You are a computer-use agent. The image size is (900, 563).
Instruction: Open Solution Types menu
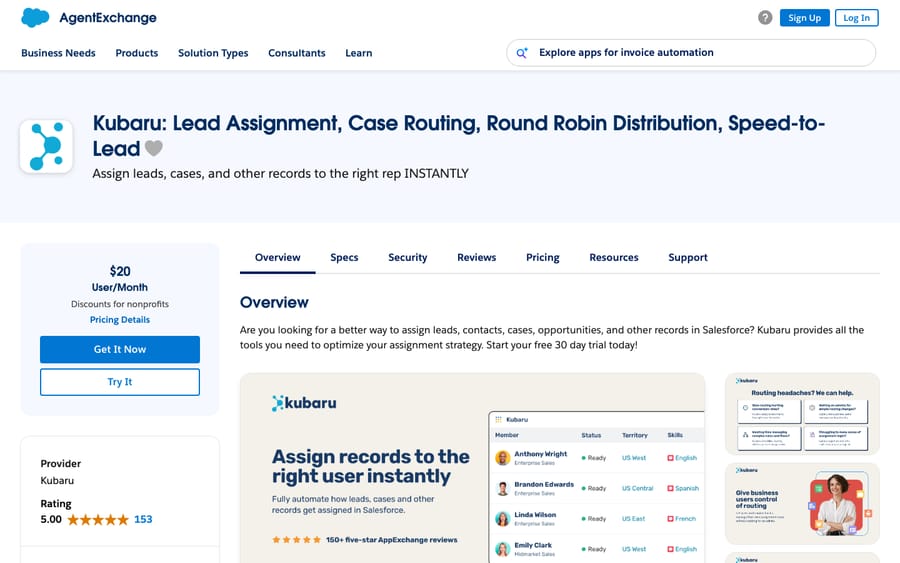[x=213, y=53]
